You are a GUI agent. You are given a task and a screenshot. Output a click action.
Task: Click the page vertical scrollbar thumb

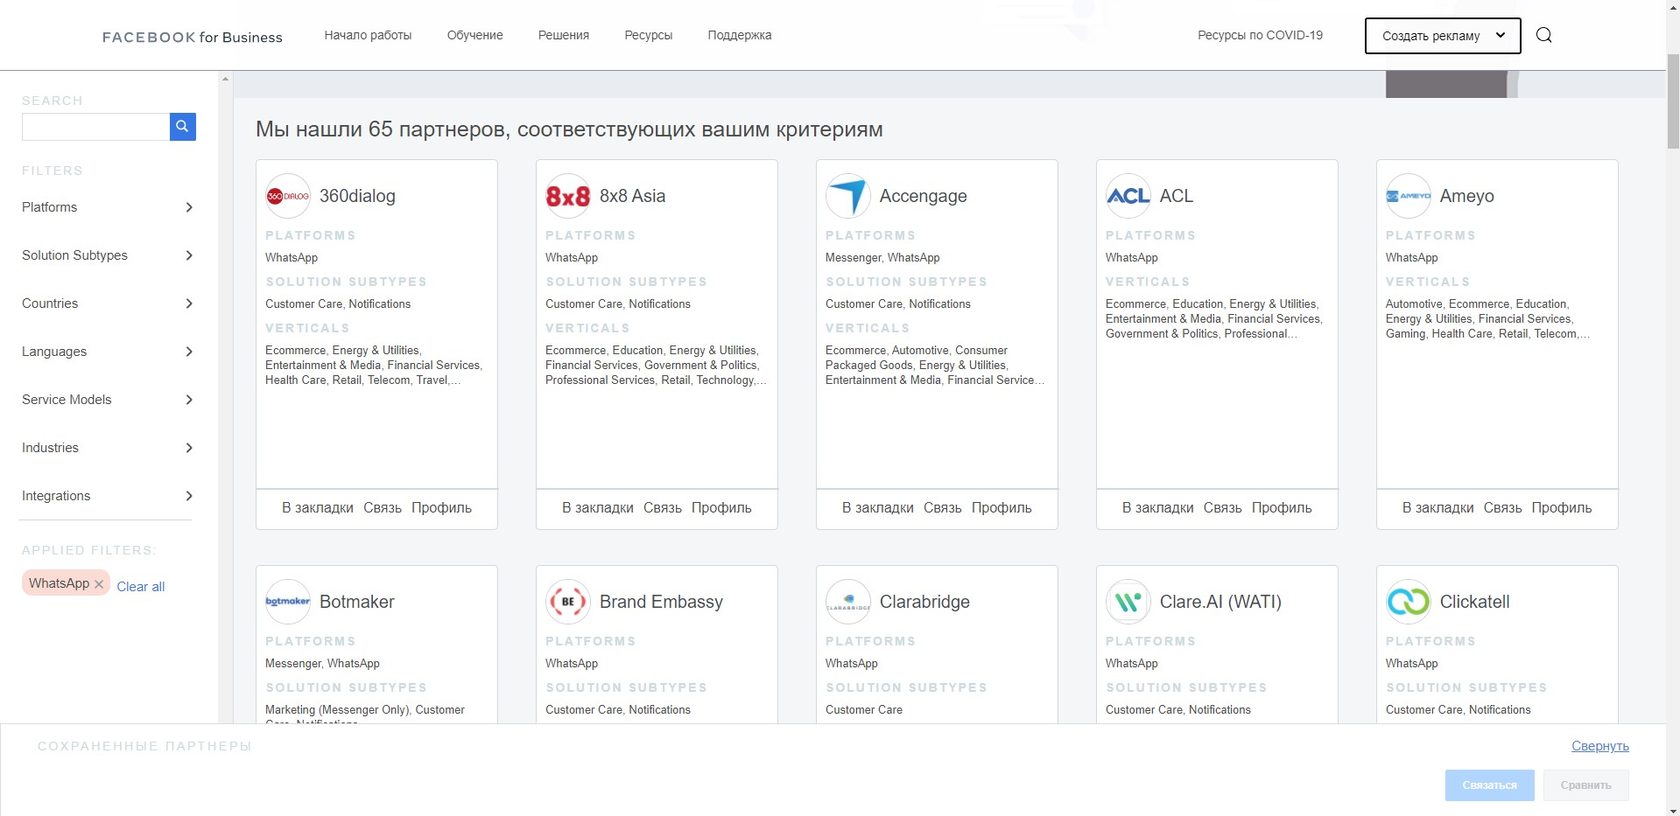(x=1672, y=100)
